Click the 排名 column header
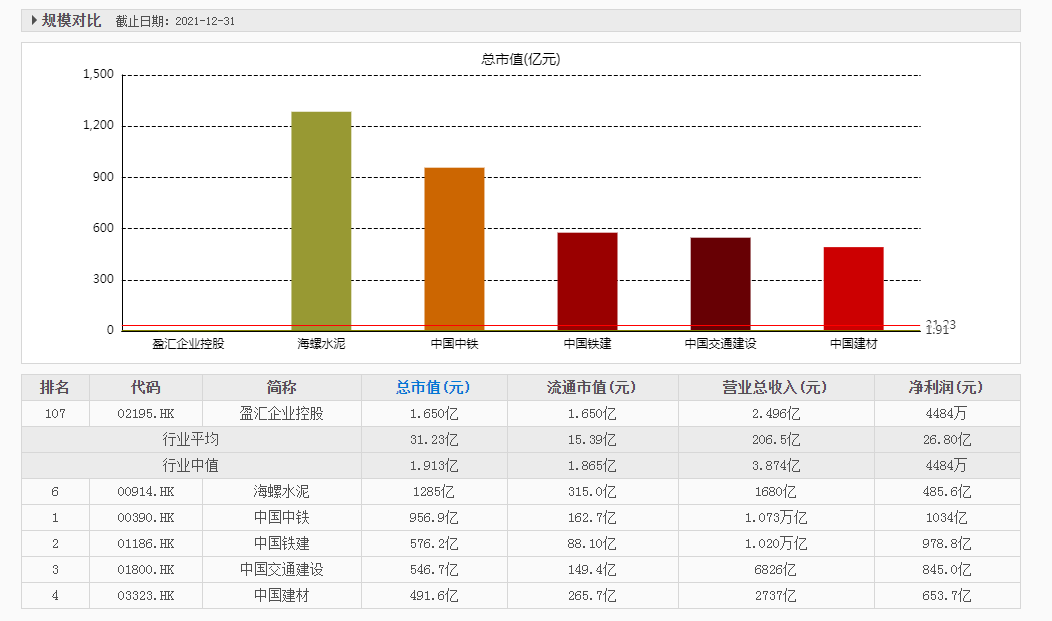This screenshot has width=1052, height=621. point(55,388)
